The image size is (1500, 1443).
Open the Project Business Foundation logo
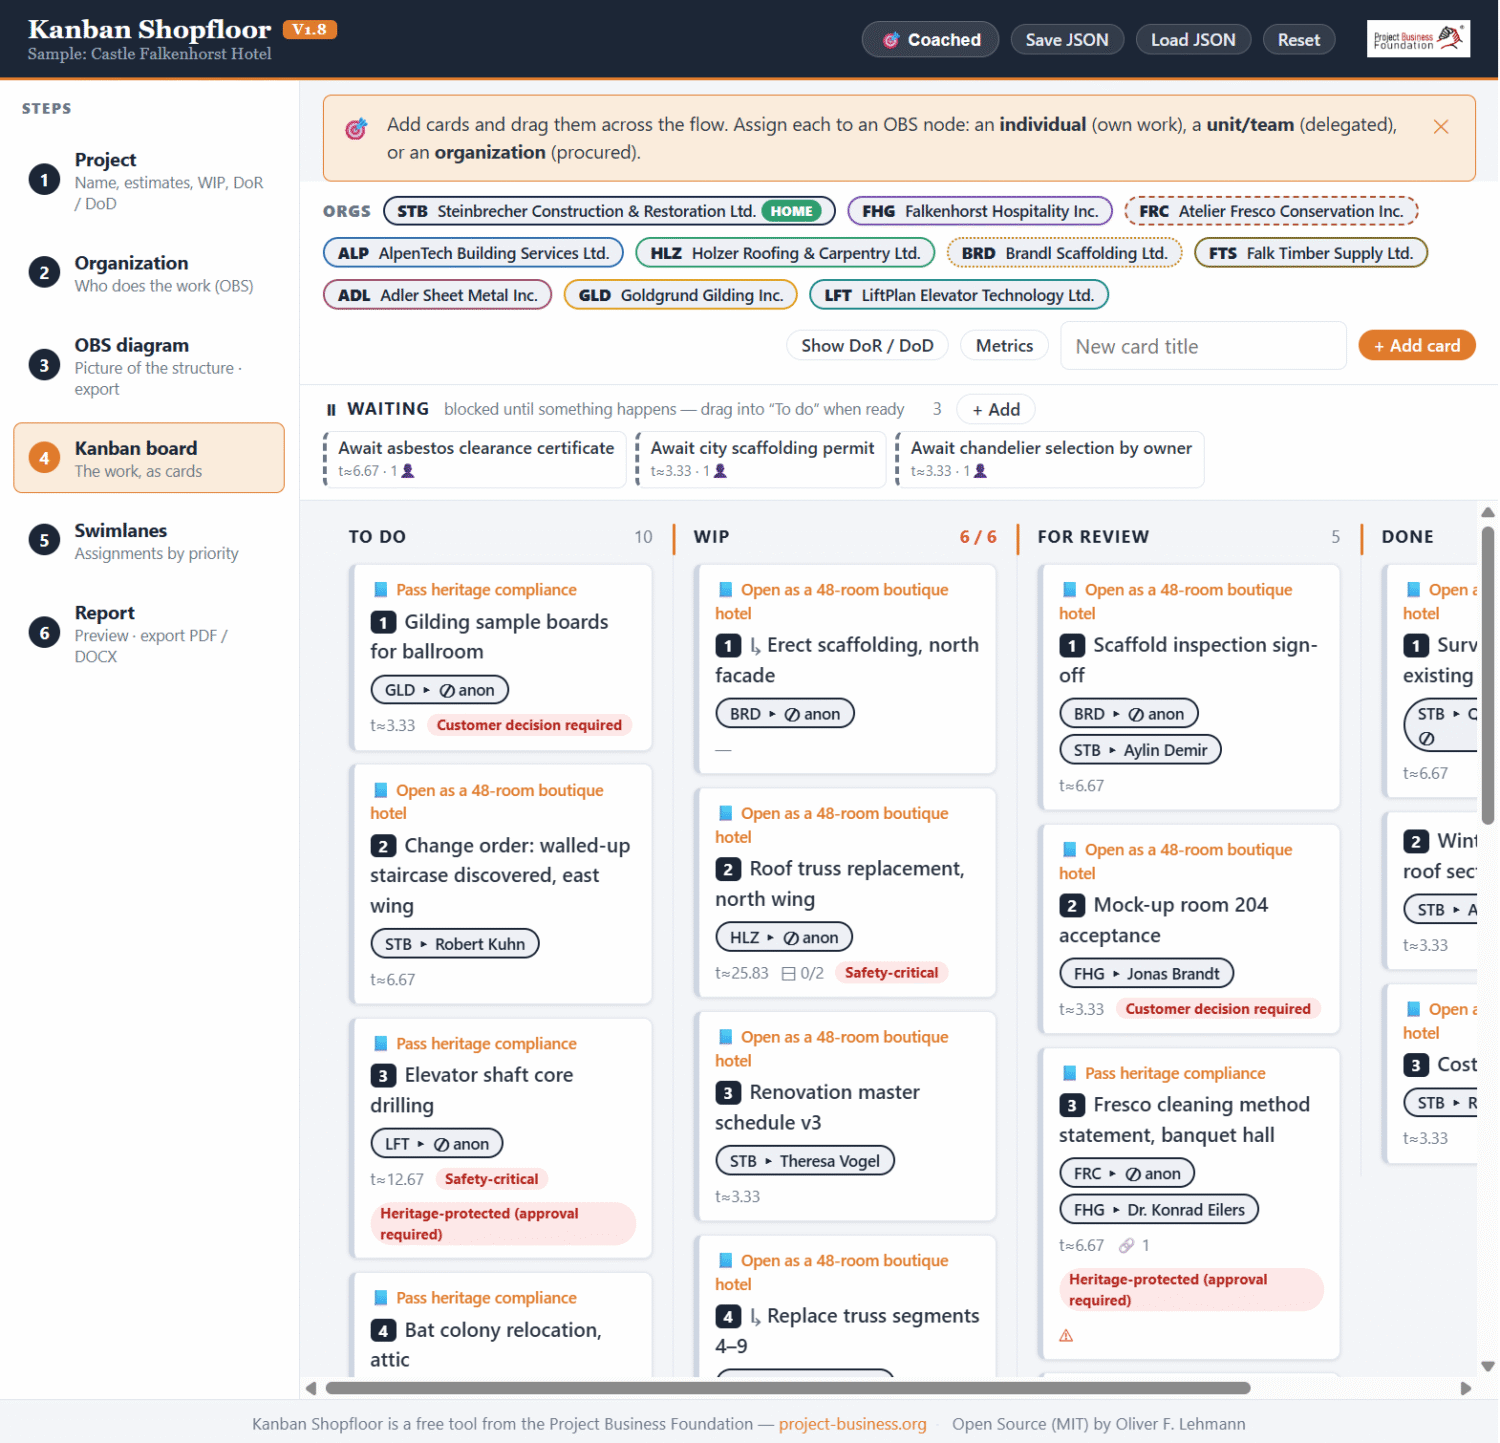(x=1418, y=39)
